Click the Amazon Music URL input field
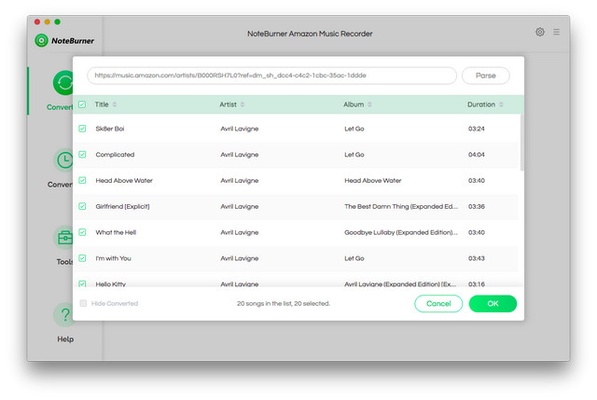This screenshot has height=400, width=597. tap(272, 75)
